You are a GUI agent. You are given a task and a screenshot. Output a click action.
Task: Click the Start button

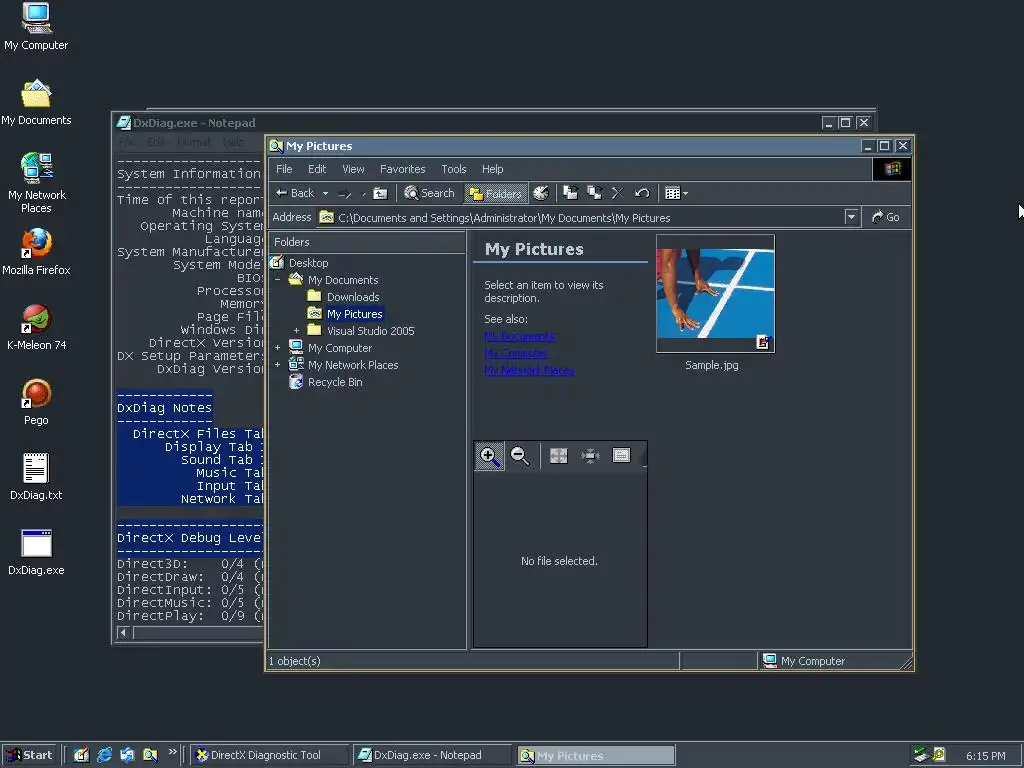pyautogui.click(x=30, y=755)
